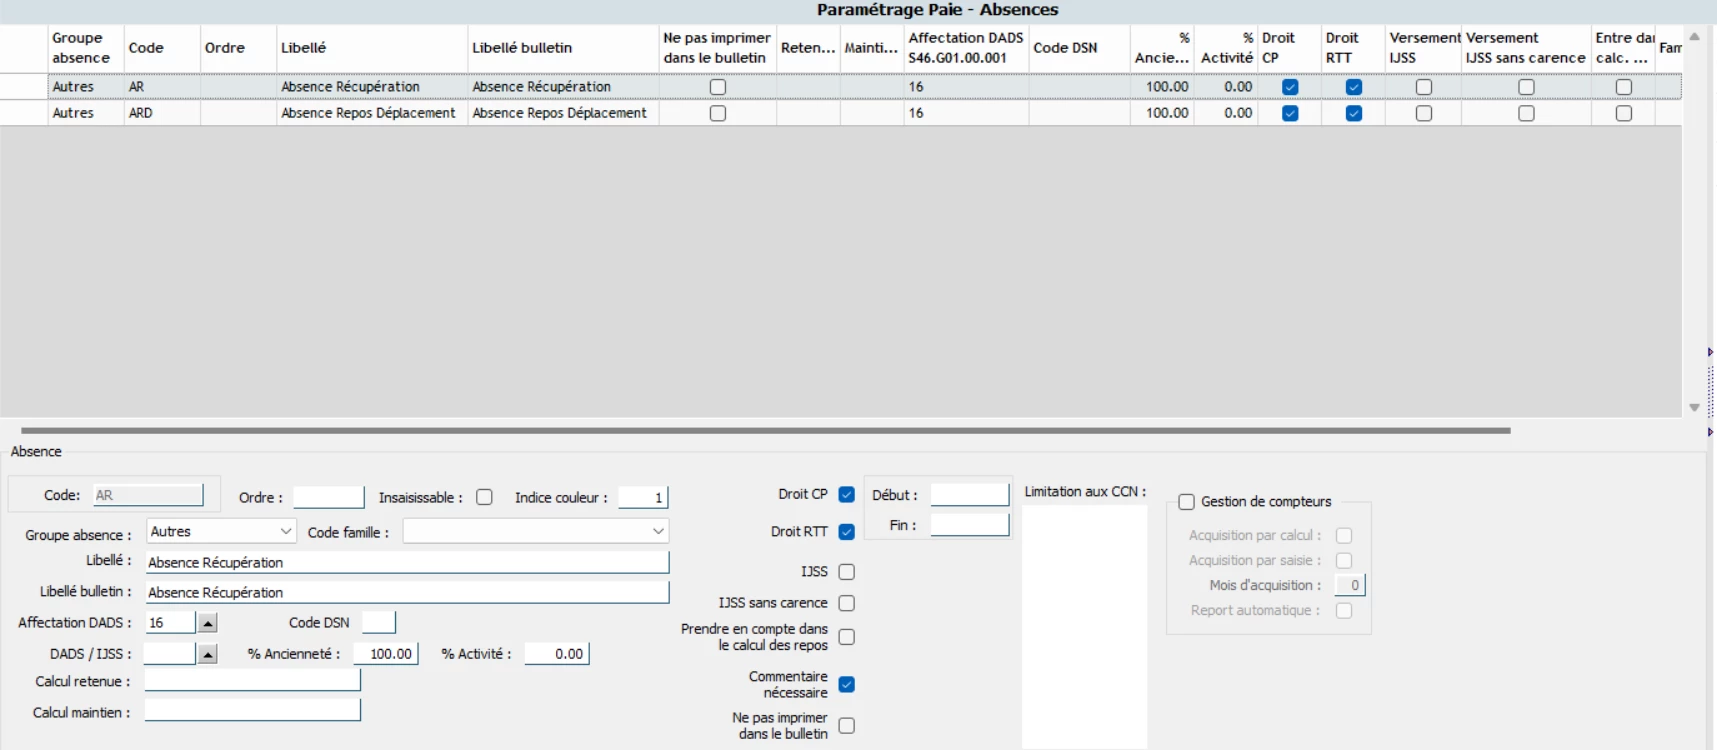This screenshot has width=1717, height=750.
Task: Click the Ordre column header
Action: coord(238,48)
